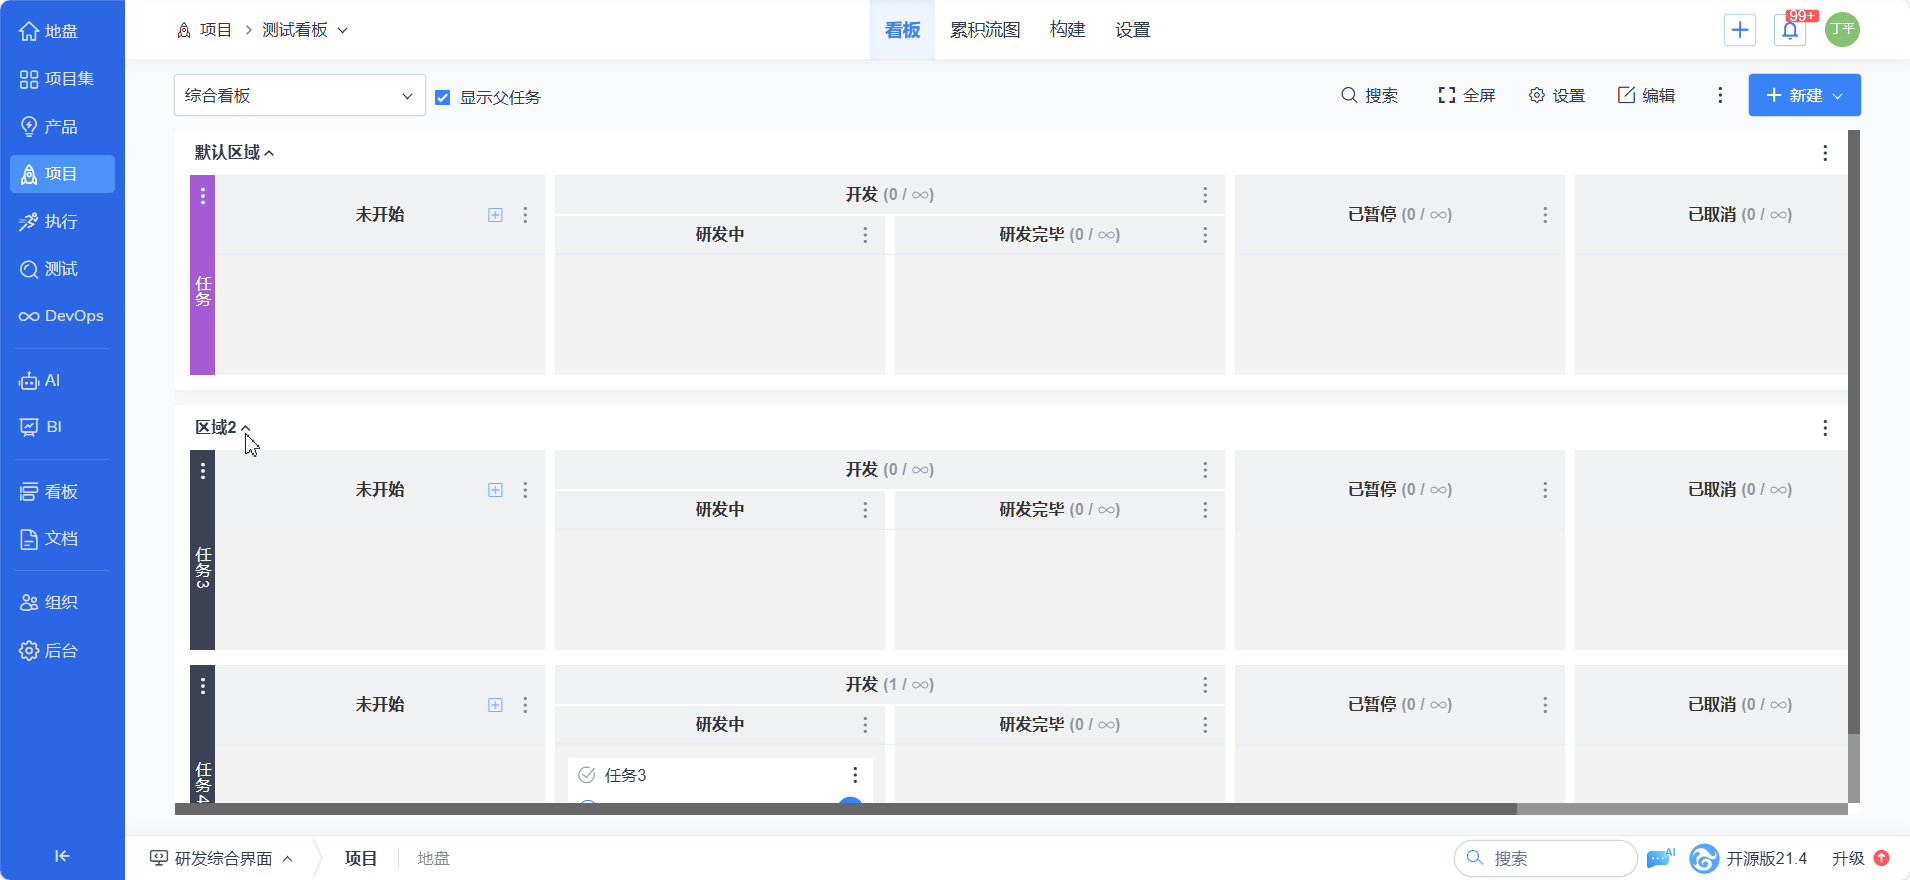This screenshot has height=880, width=1910.
Task: Open the toolbar more-options dots beside 编辑
Action: coord(1720,95)
